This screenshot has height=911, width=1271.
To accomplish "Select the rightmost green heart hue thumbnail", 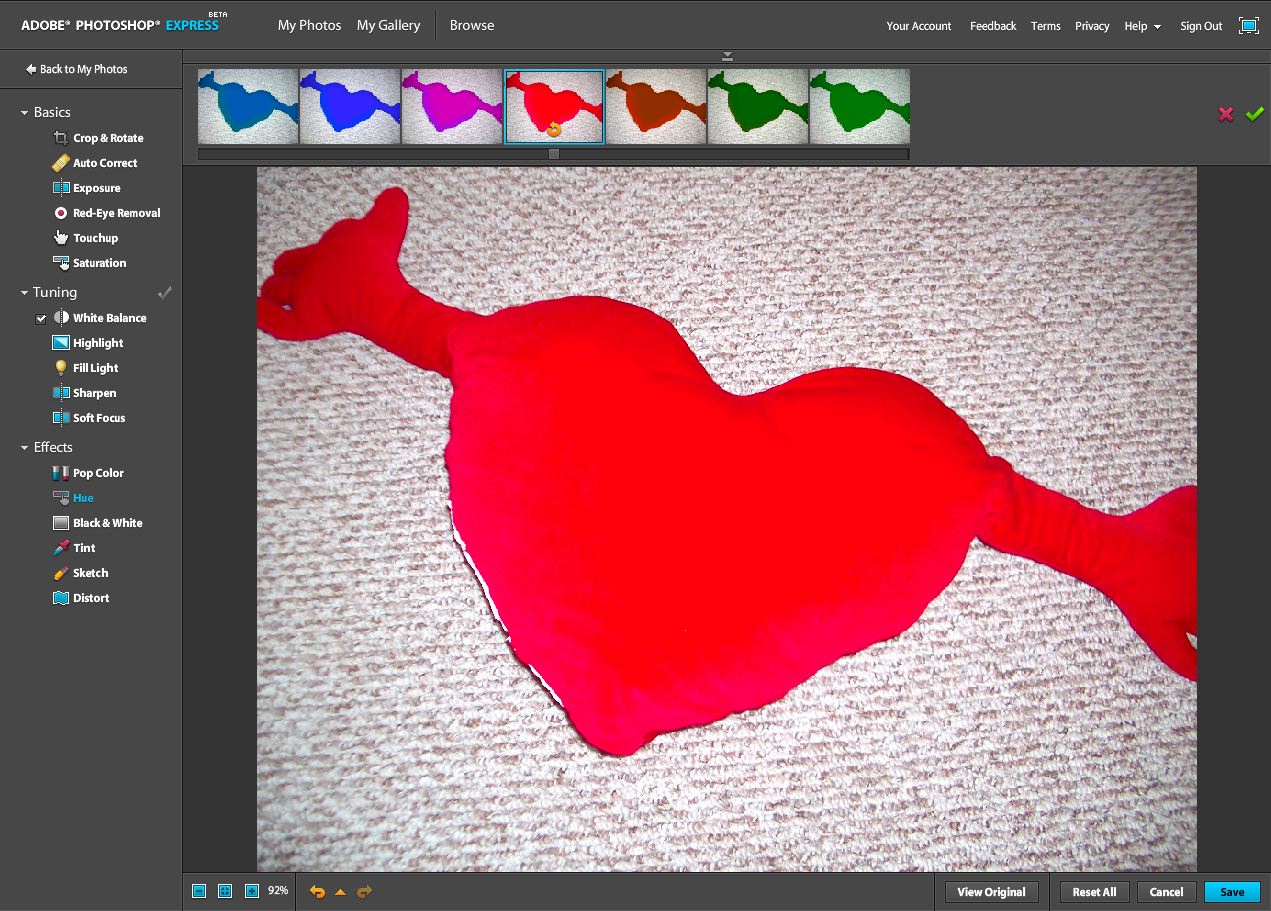I will point(860,106).
